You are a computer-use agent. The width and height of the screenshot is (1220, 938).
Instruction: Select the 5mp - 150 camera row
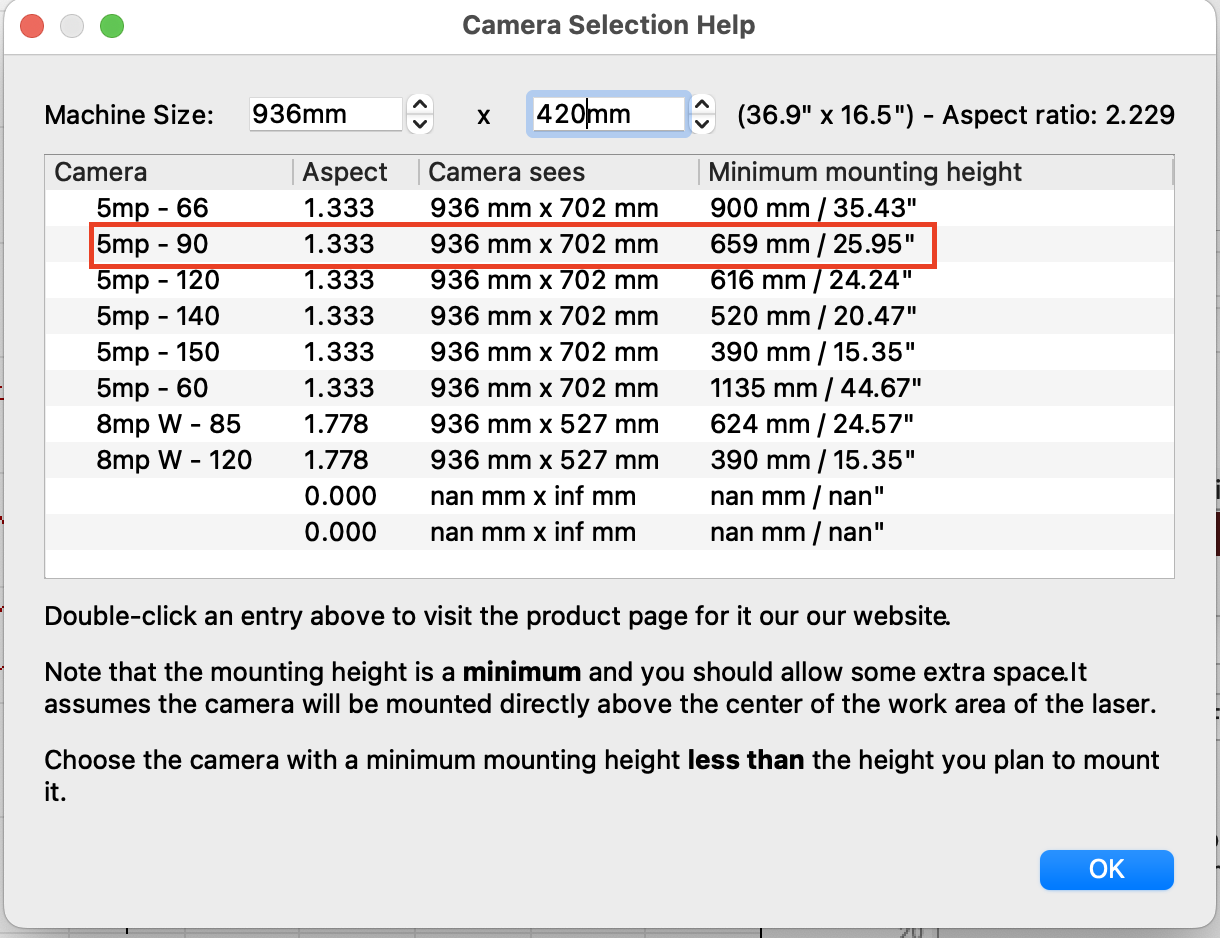pos(609,352)
